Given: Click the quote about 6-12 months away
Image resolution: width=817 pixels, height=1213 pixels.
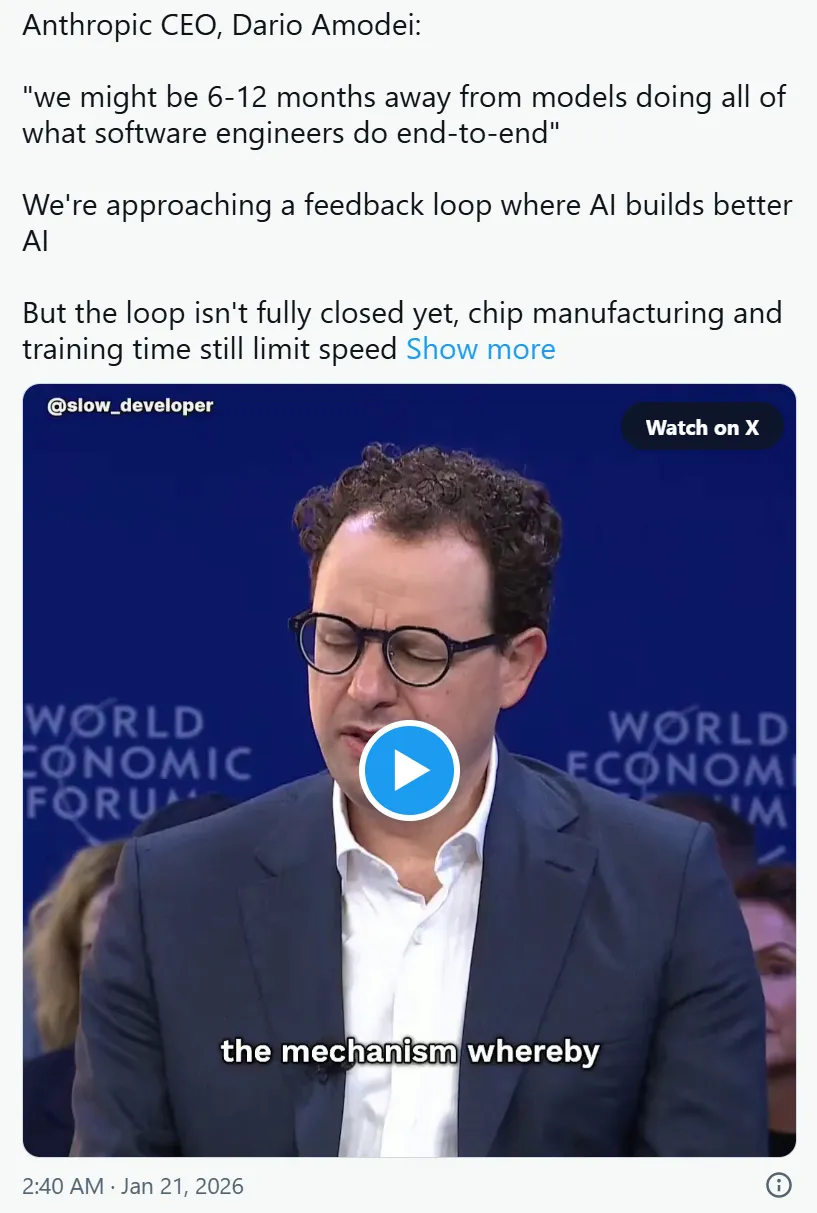Looking at the screenshot, I should pos(404,115).
